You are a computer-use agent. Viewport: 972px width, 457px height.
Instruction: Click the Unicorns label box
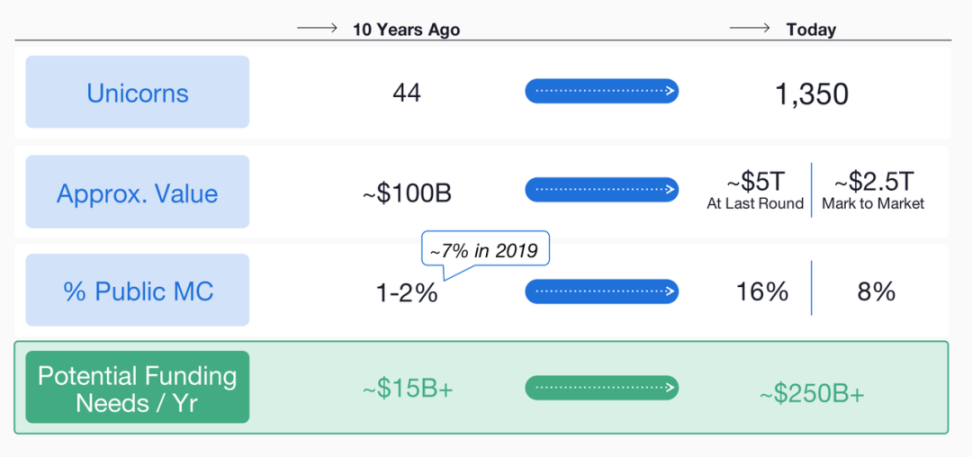tap(138, 92)
